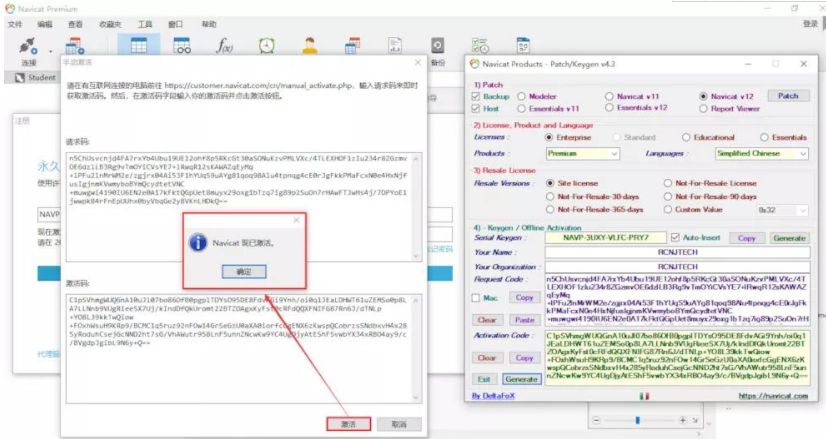
Task: Click the zoom slider handle below keygen
Action: click(x=637, y=420)
